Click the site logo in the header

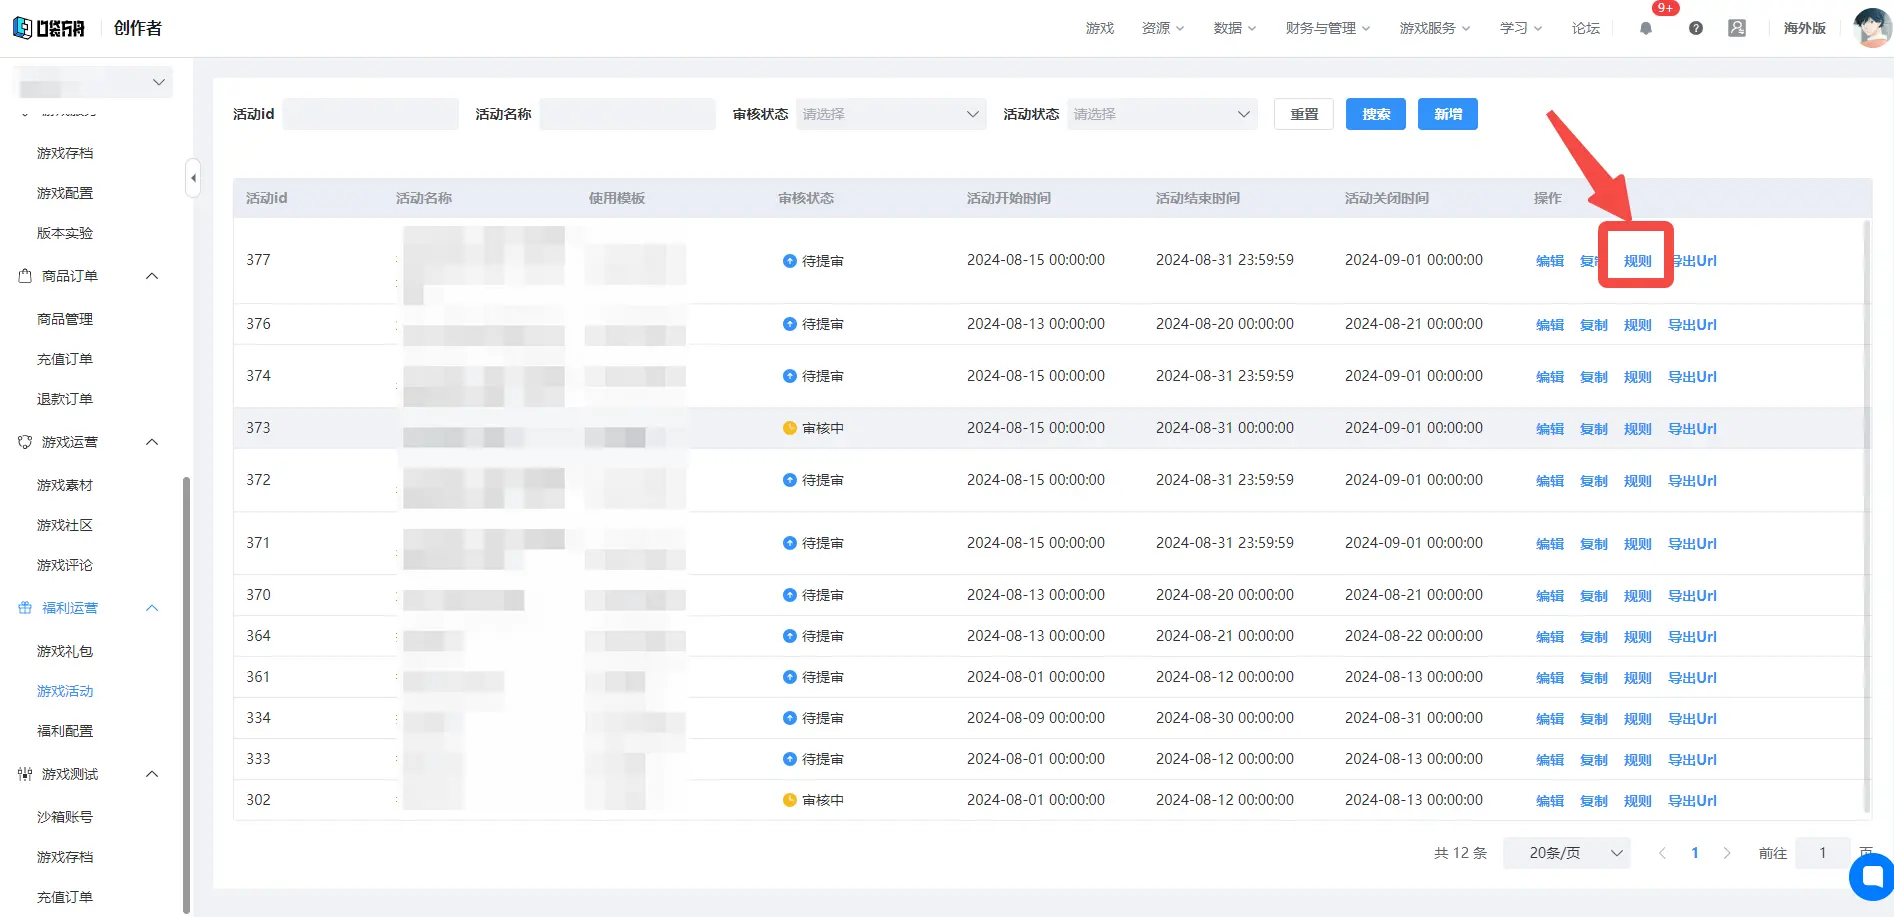click(x=50, y=28)
